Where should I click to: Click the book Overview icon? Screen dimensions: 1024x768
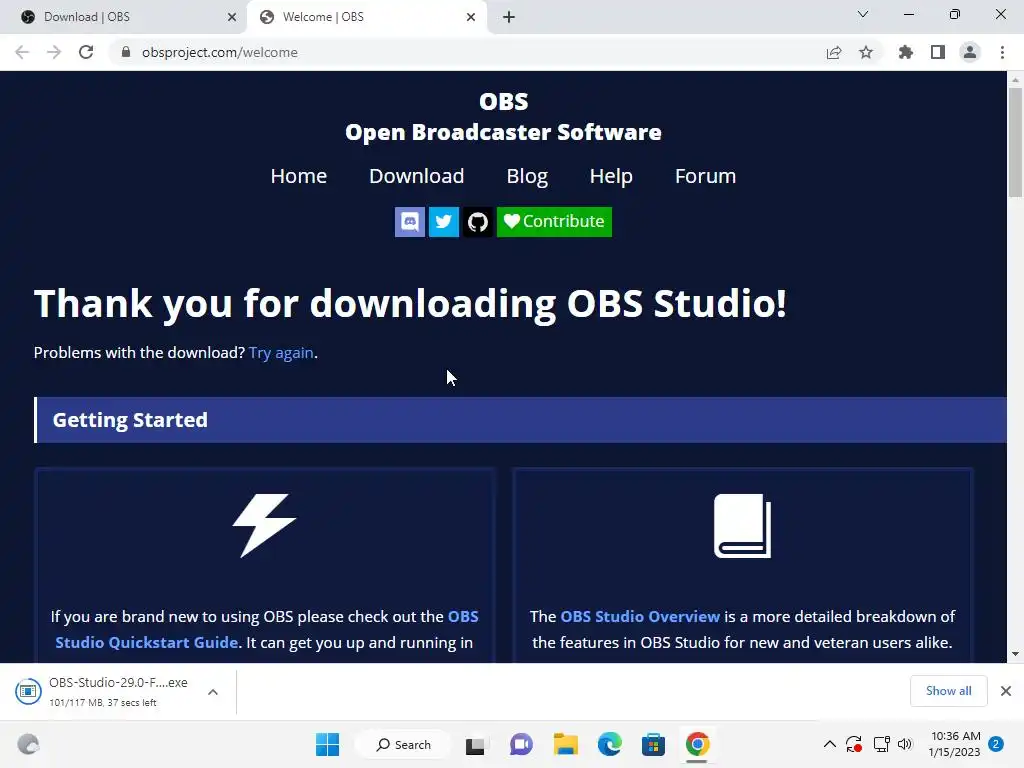point(743,526)
